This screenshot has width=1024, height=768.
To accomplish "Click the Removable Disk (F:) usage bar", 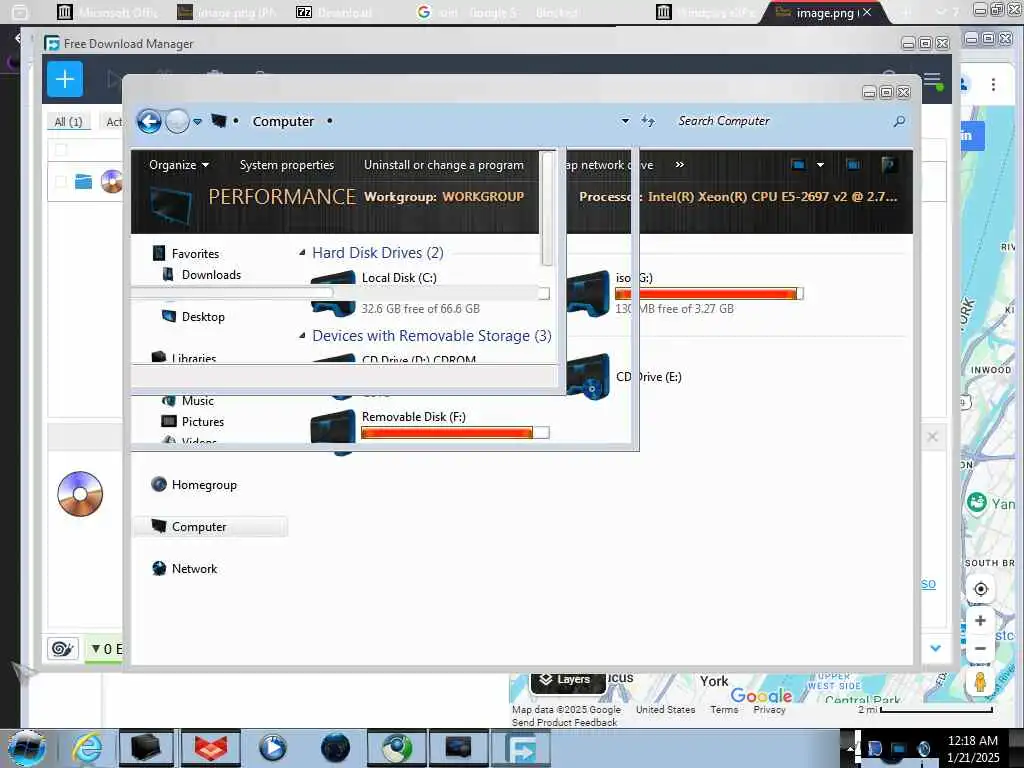I will (455, 432).
